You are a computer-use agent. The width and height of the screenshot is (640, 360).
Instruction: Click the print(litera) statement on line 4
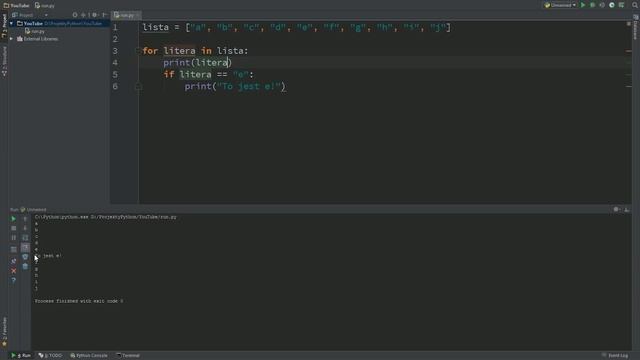198,63
